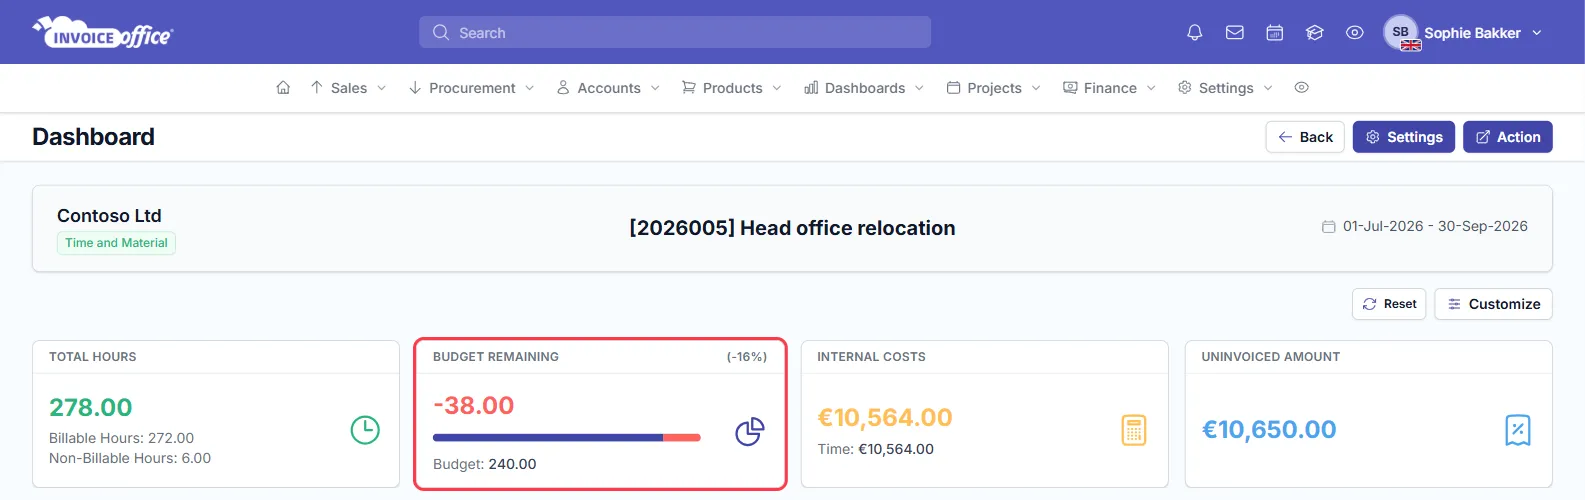Expand the Finance menu chevron

[x=1151, y=88]
